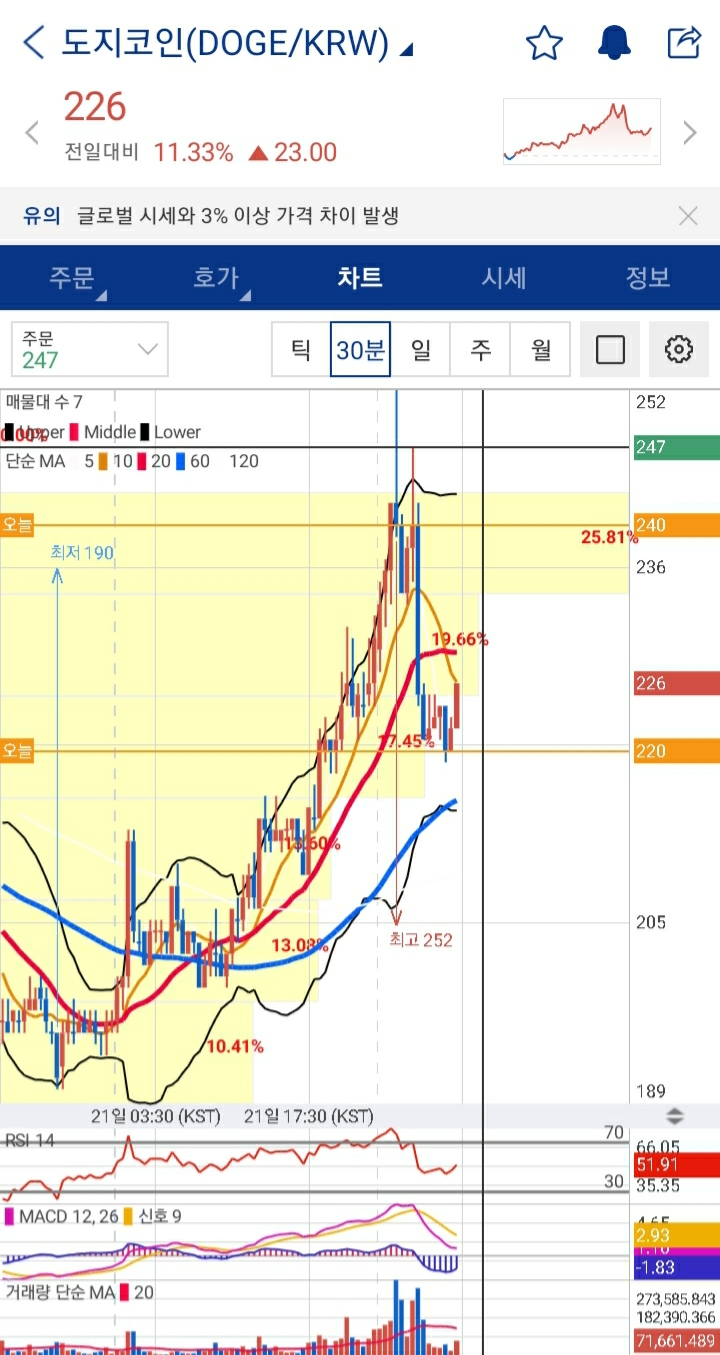Viewport: 720px width, 1355px height.
Task: Switch to the 정보 tab
Action: pos(648,277)
